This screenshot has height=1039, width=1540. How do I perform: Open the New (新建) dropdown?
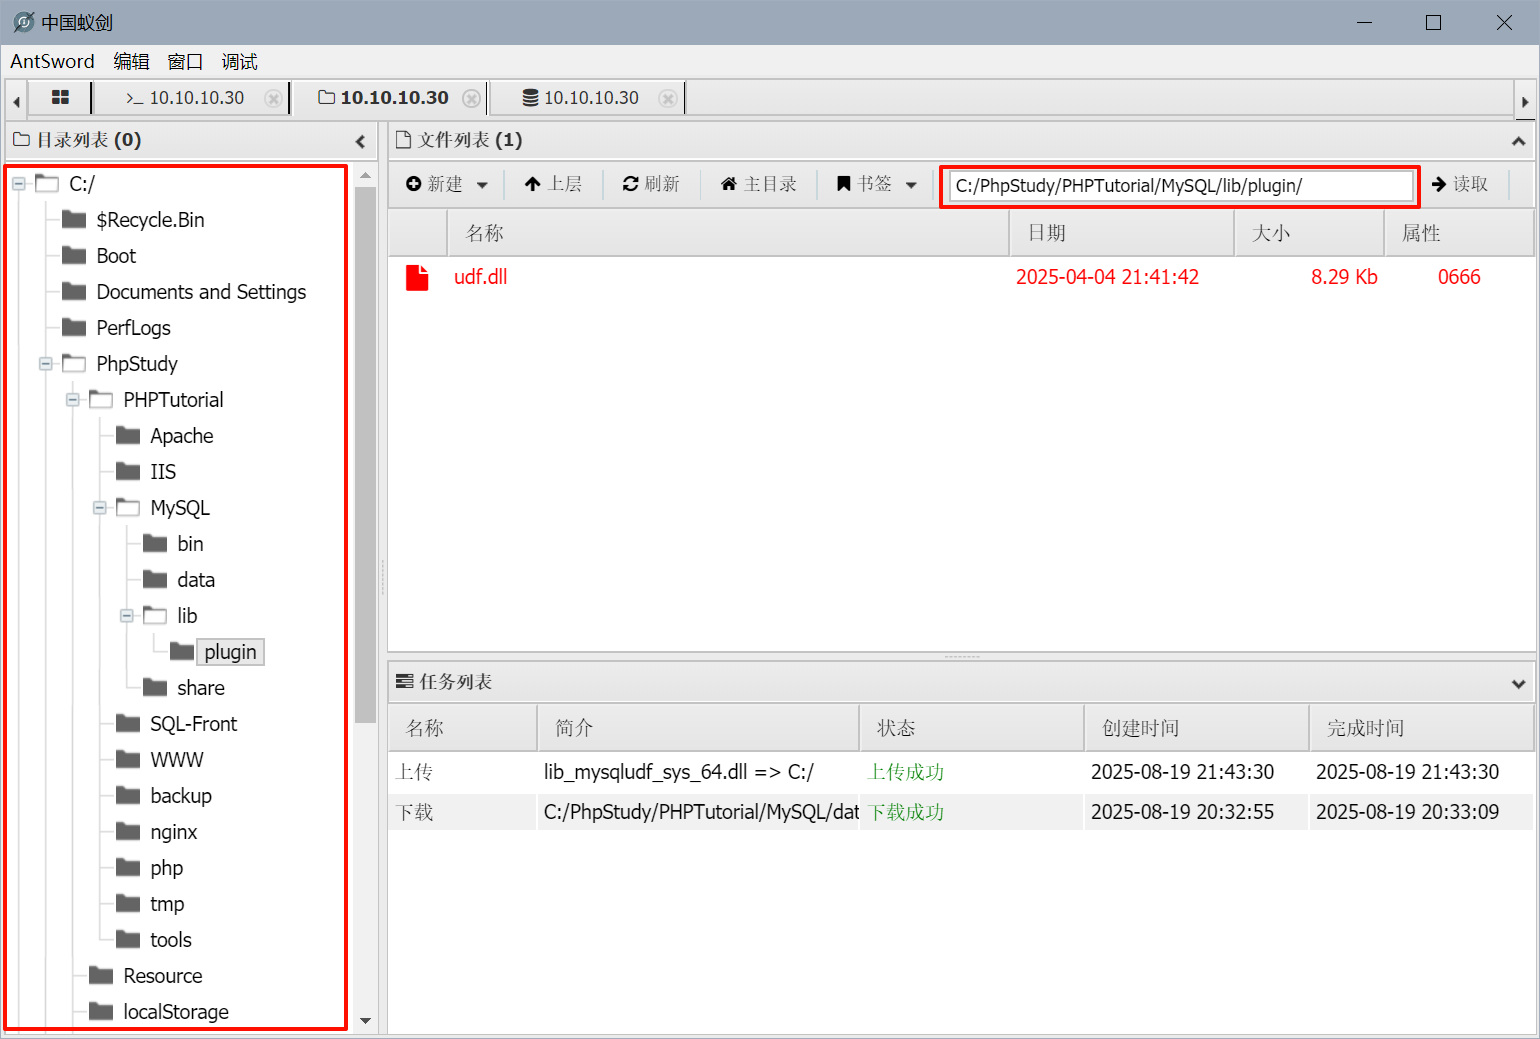[447, 184]
